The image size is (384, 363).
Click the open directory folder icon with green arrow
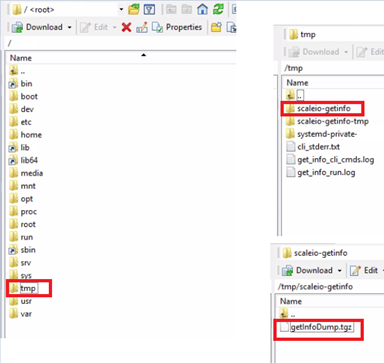click(x=134, y=9)
